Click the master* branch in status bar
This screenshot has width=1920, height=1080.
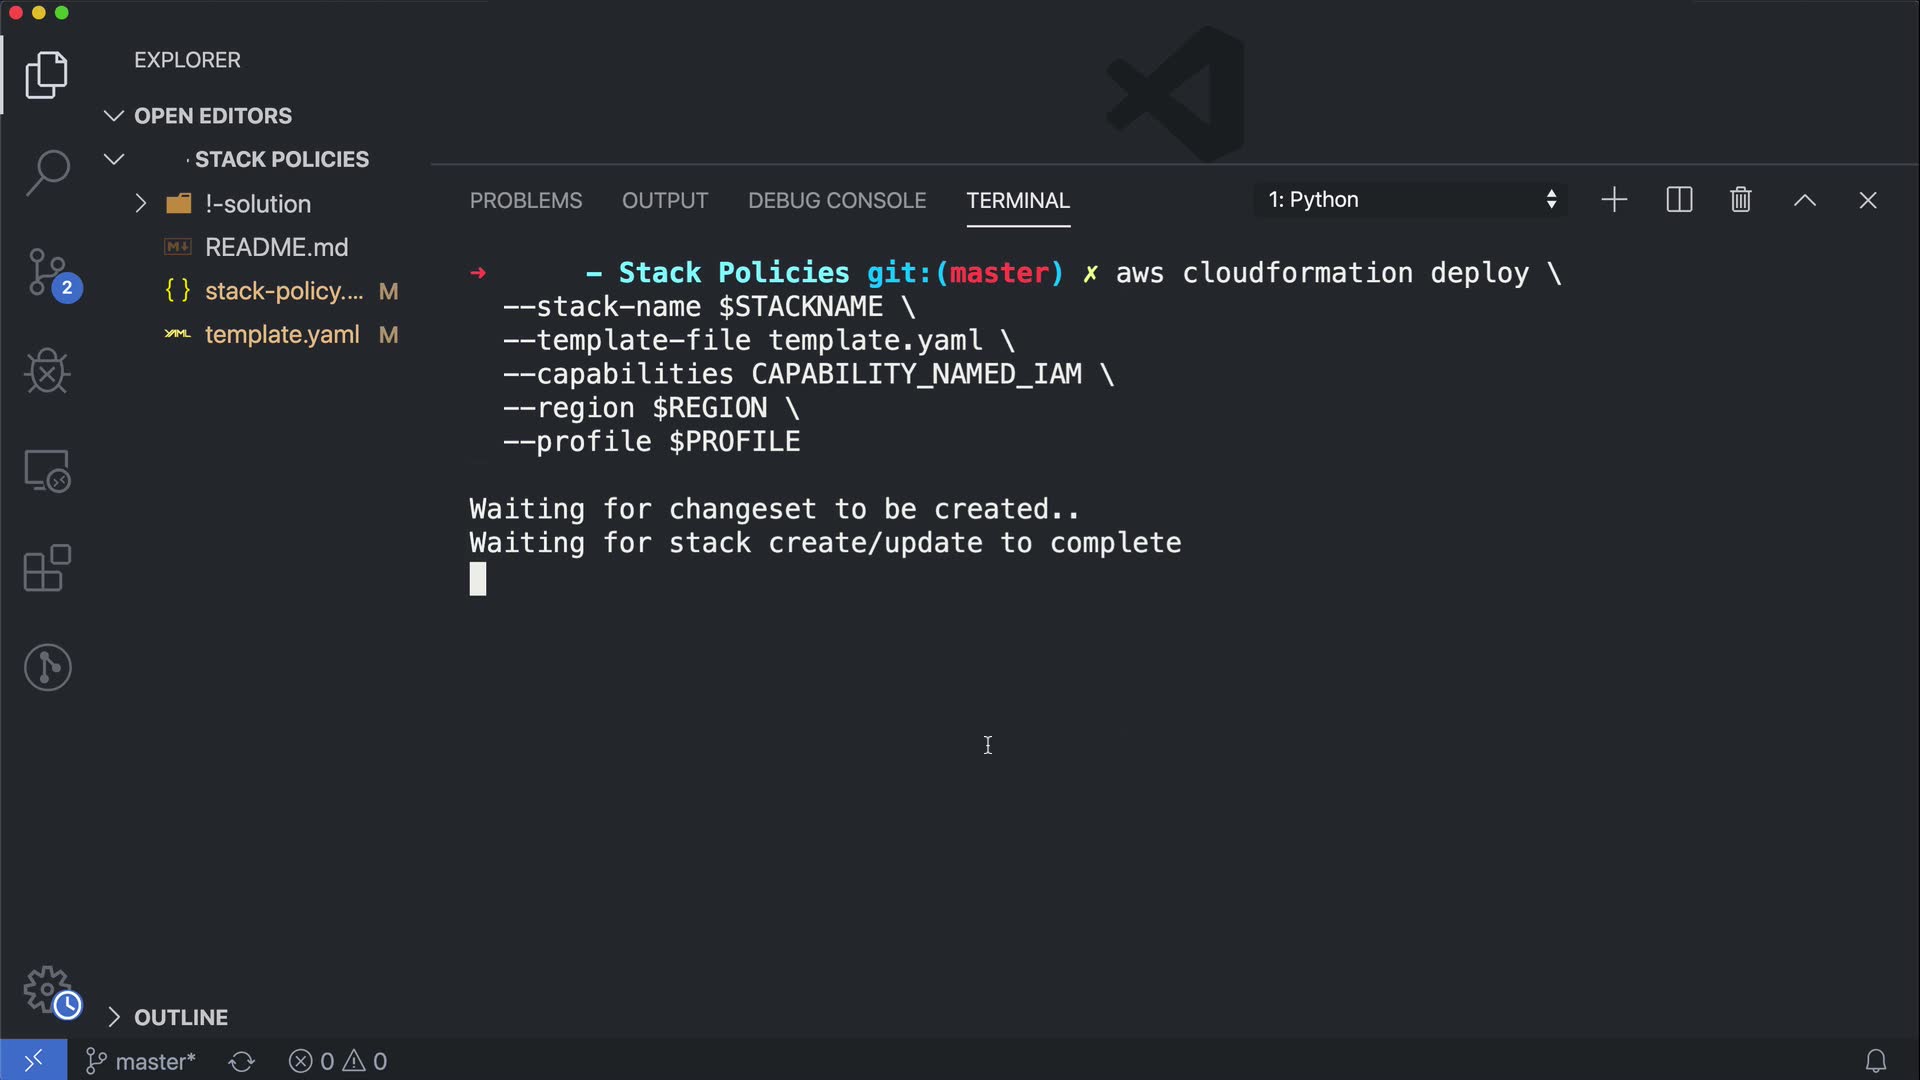click(141, 1061)
